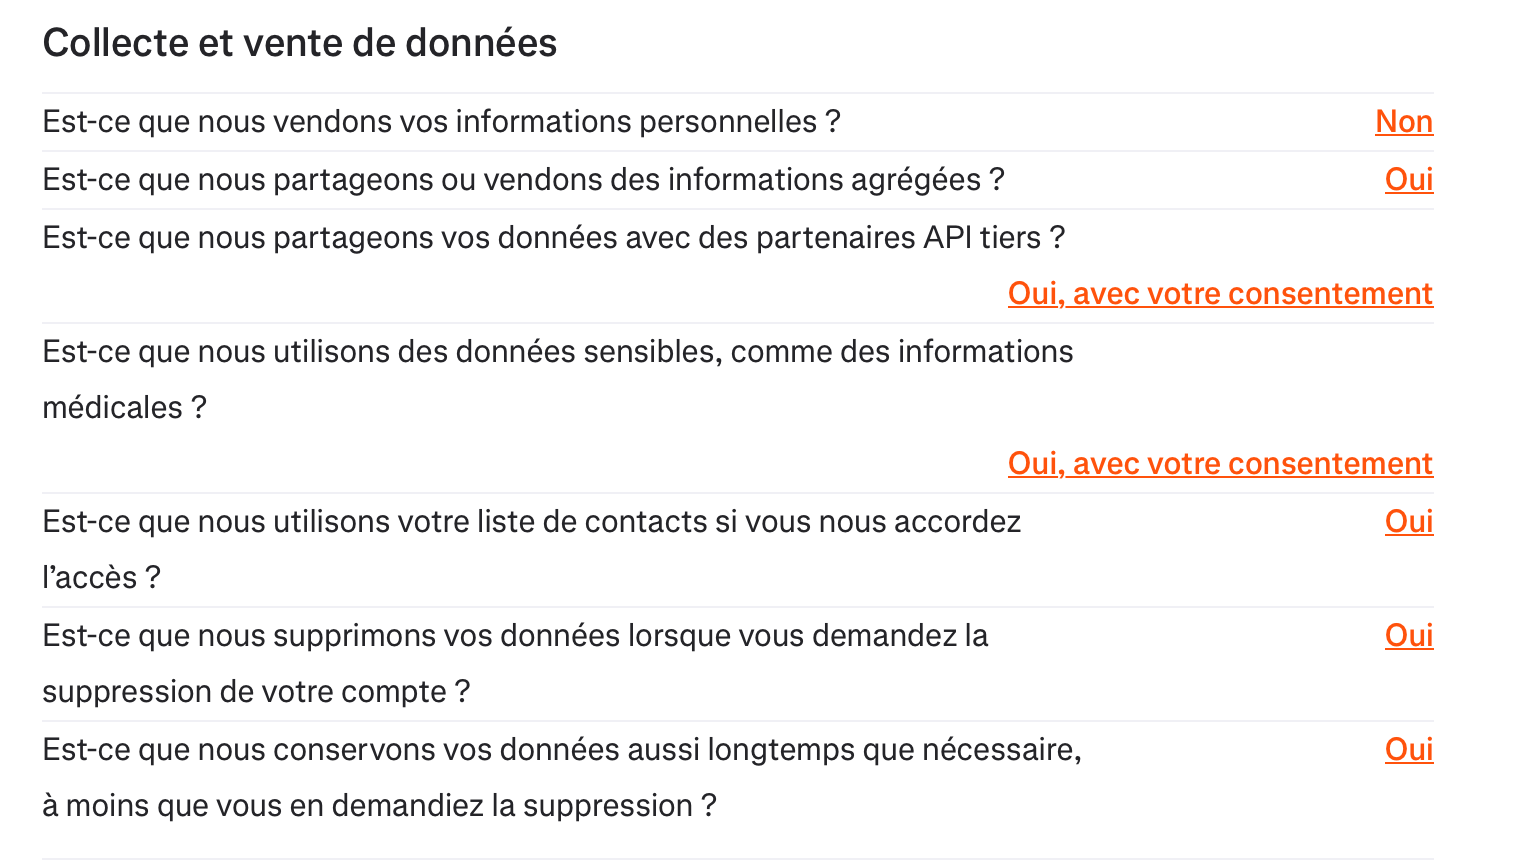Click 'Oui' next to the contact list question

(1408, 522)
